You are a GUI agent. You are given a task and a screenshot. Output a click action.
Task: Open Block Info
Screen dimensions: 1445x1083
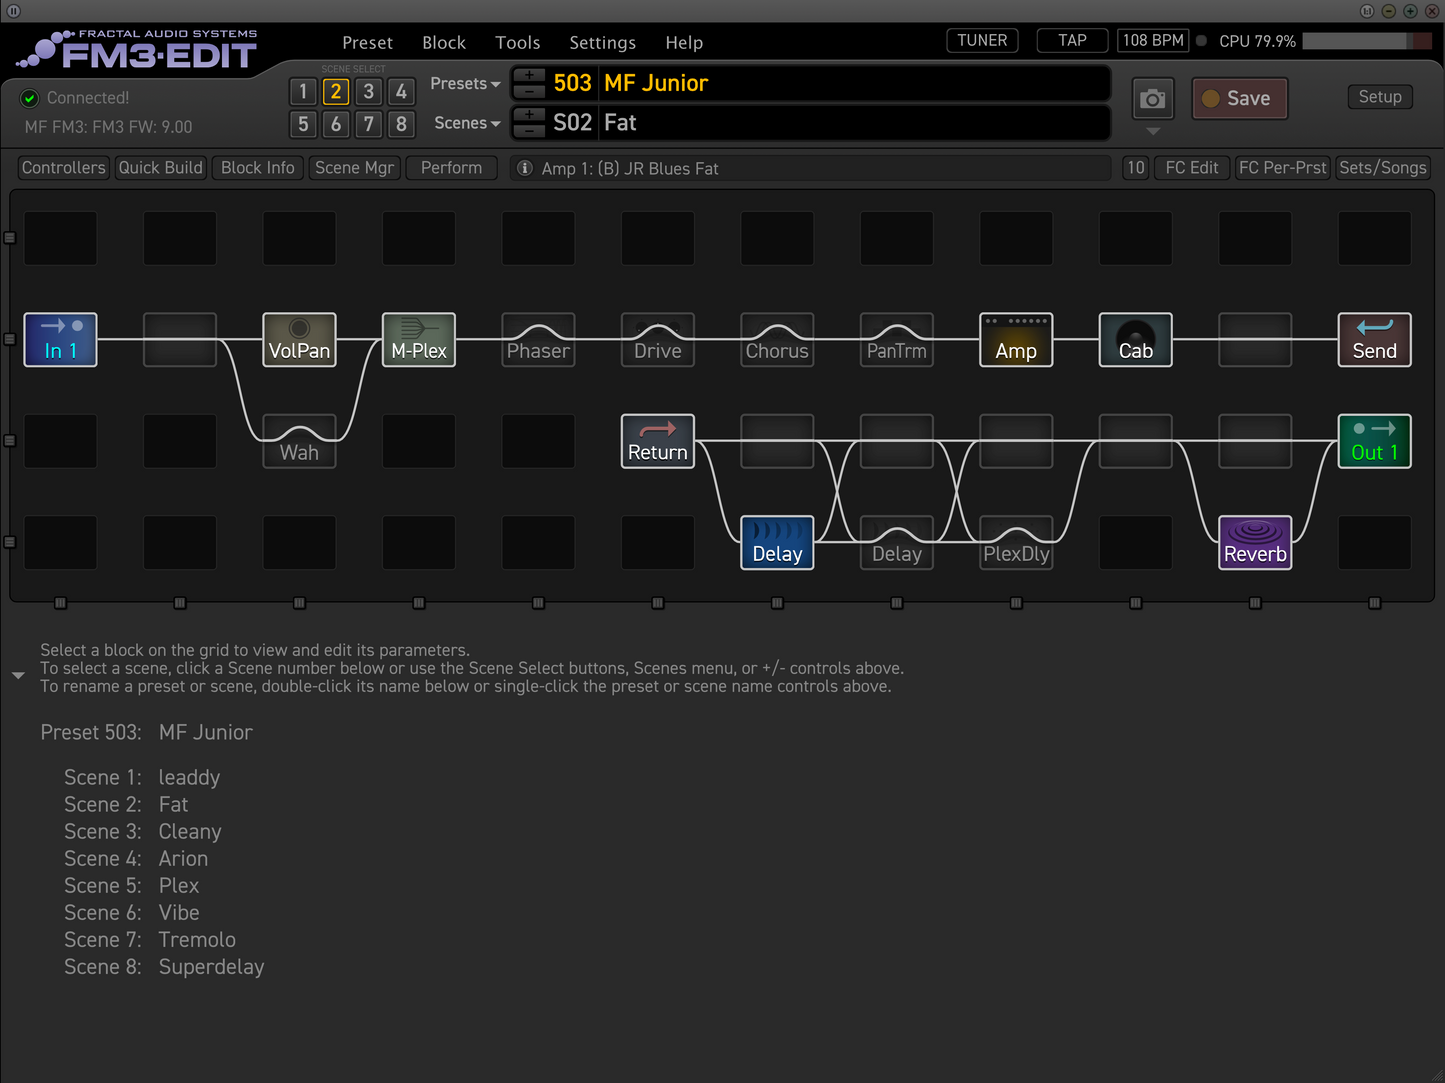tap(258, 168)
